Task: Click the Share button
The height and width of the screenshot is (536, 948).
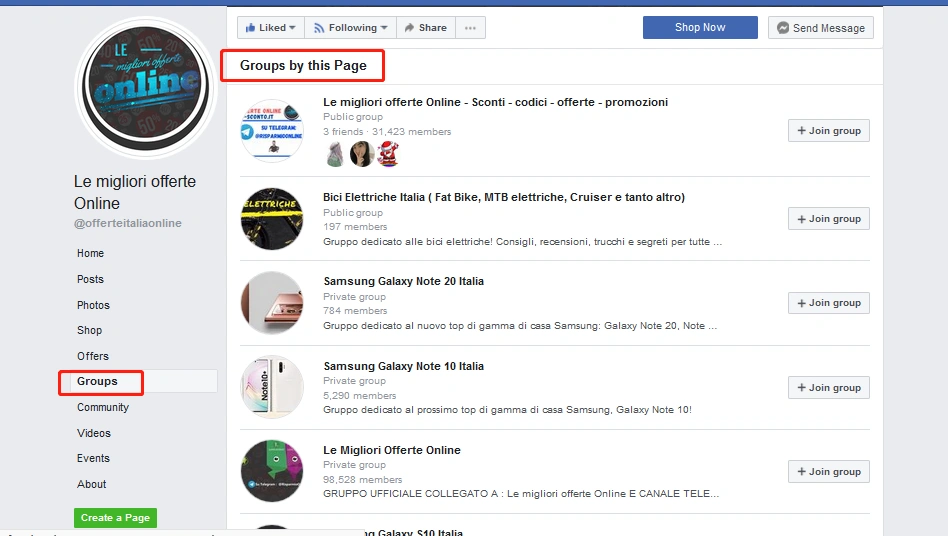Action: (x=425, y=28)
